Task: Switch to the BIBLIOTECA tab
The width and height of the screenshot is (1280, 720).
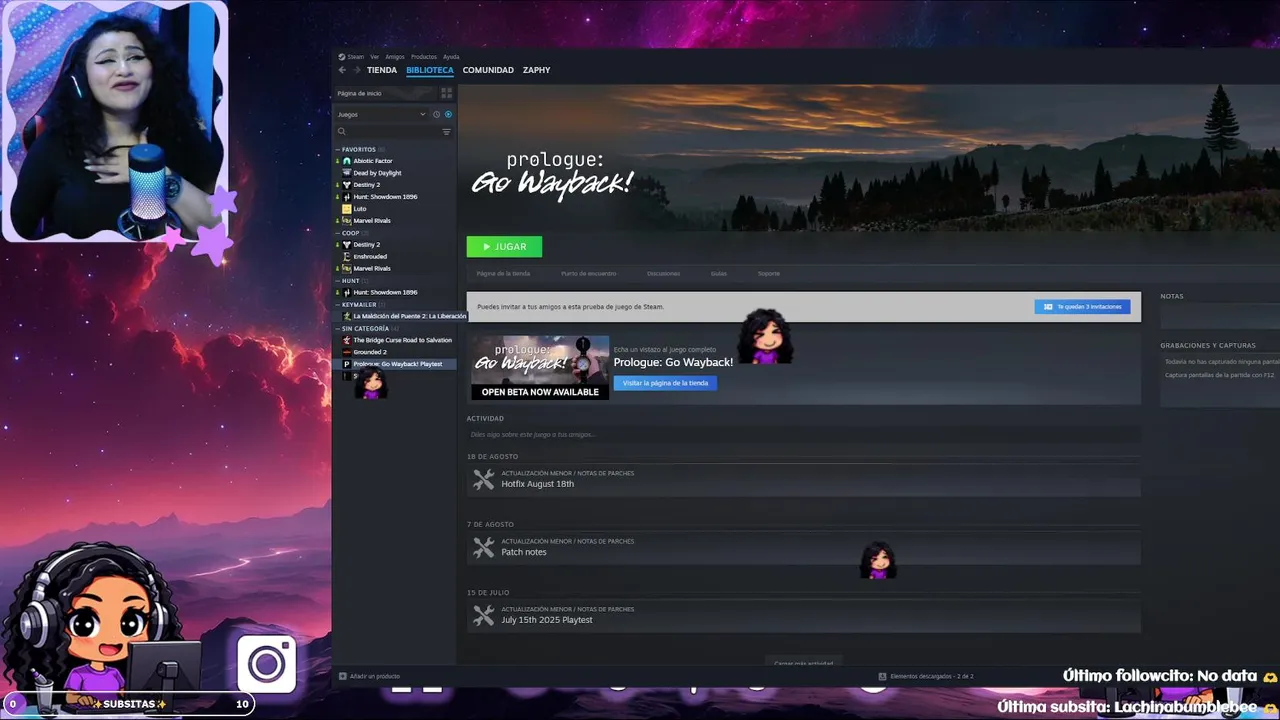Action: (x=430, y=70)
